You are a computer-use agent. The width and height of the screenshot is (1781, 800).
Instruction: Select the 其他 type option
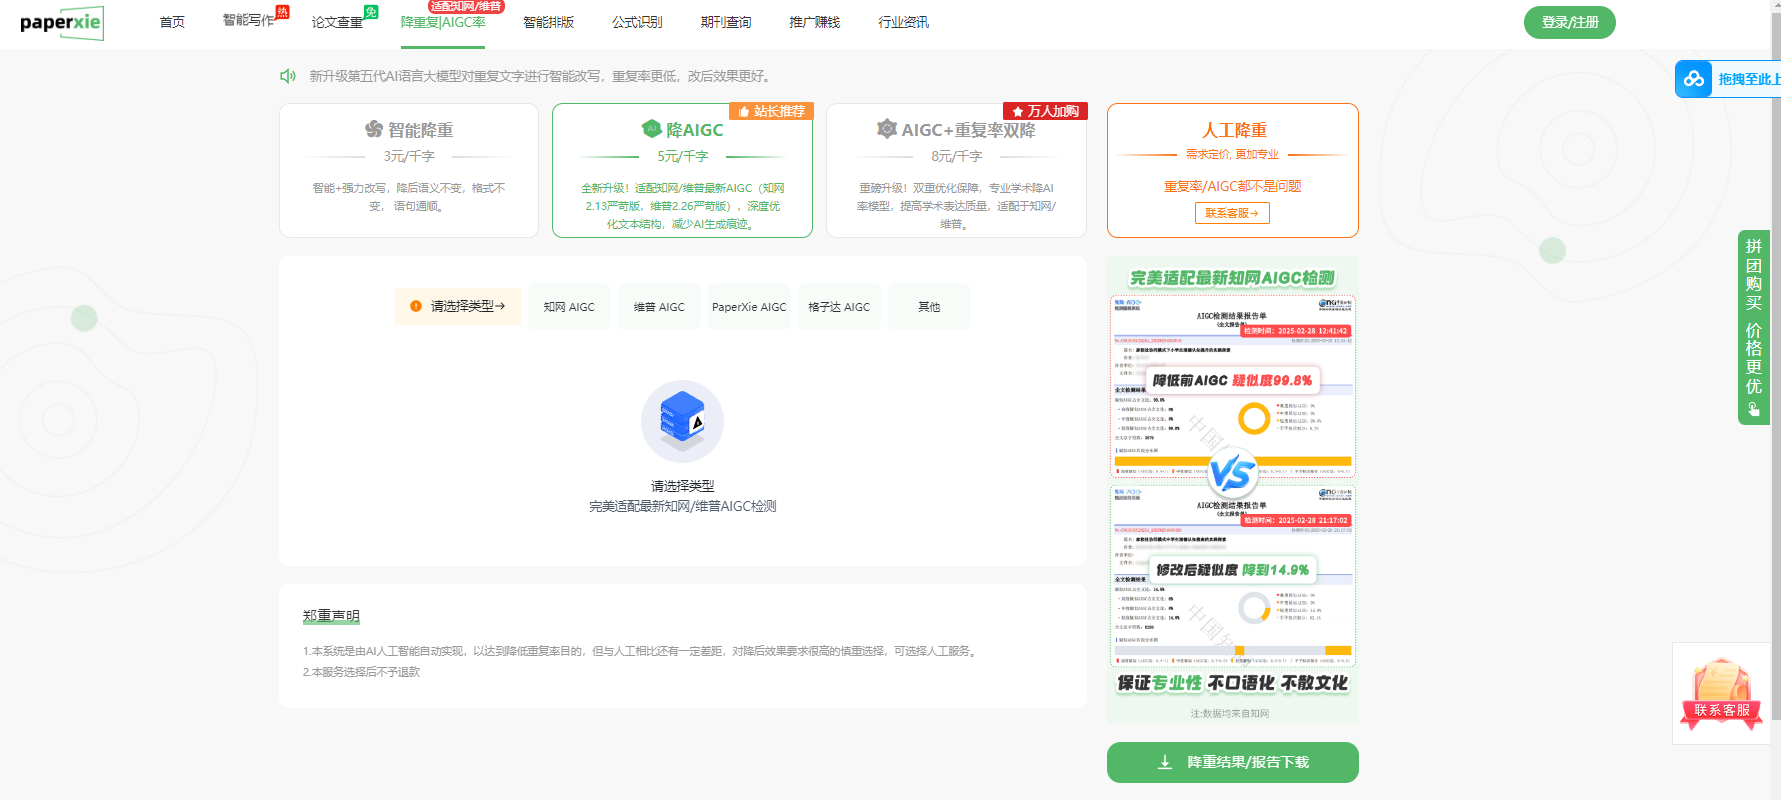pos(929,307)
